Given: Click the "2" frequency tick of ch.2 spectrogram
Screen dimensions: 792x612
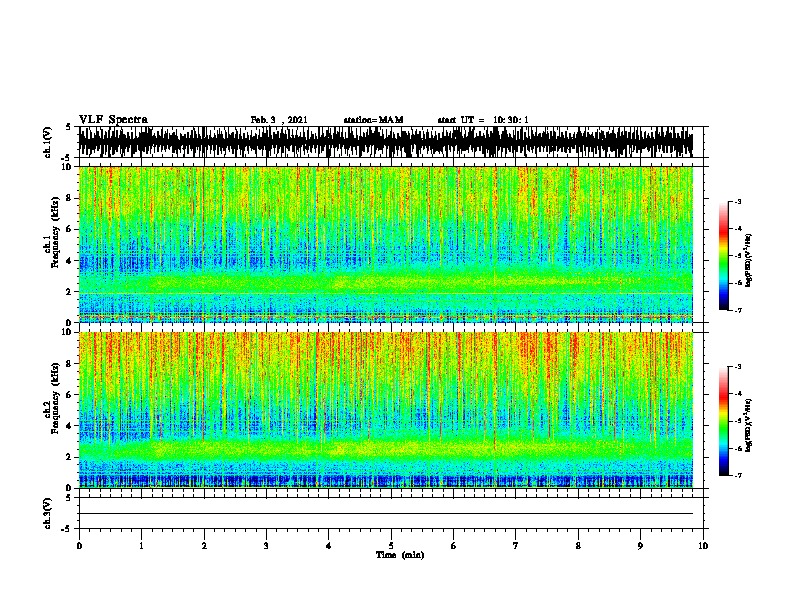Looking at the screenshot, I should 70,457.
